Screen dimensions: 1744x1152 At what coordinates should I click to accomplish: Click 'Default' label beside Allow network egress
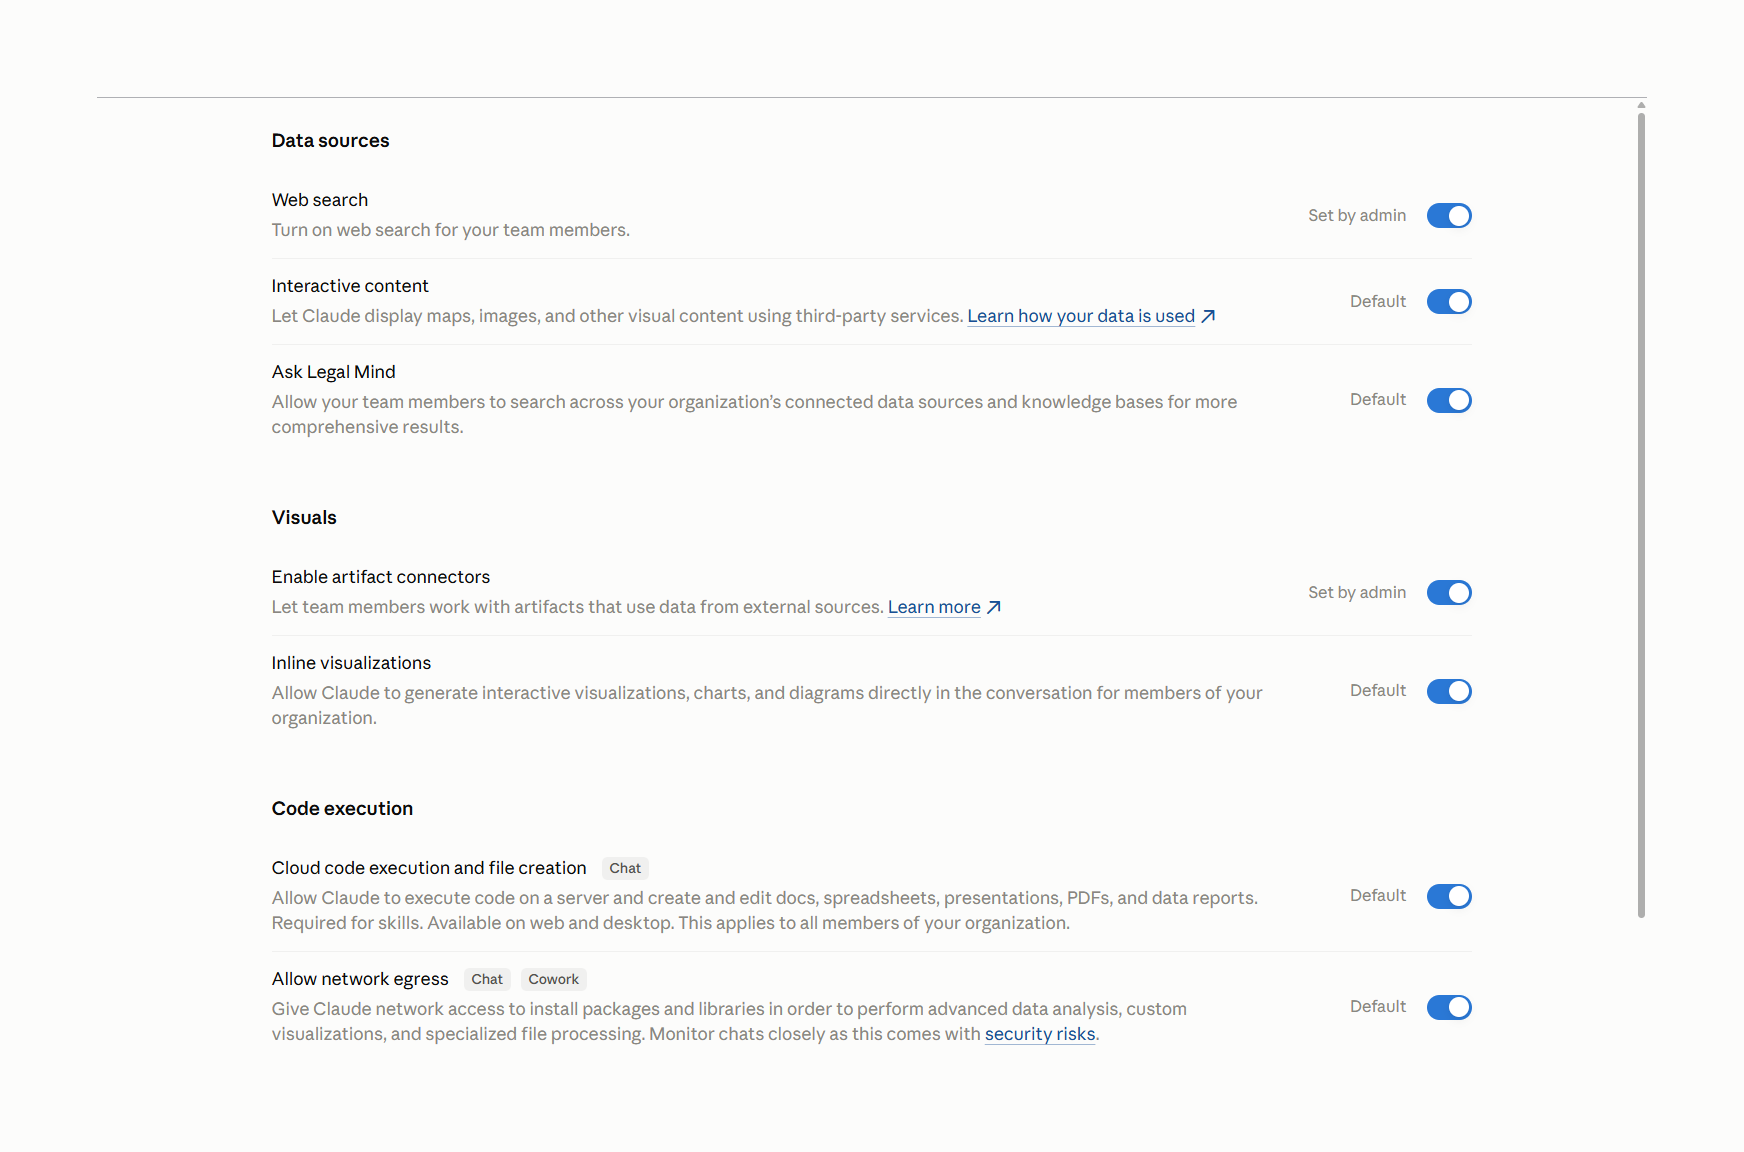click(x=1378, y=1007)
